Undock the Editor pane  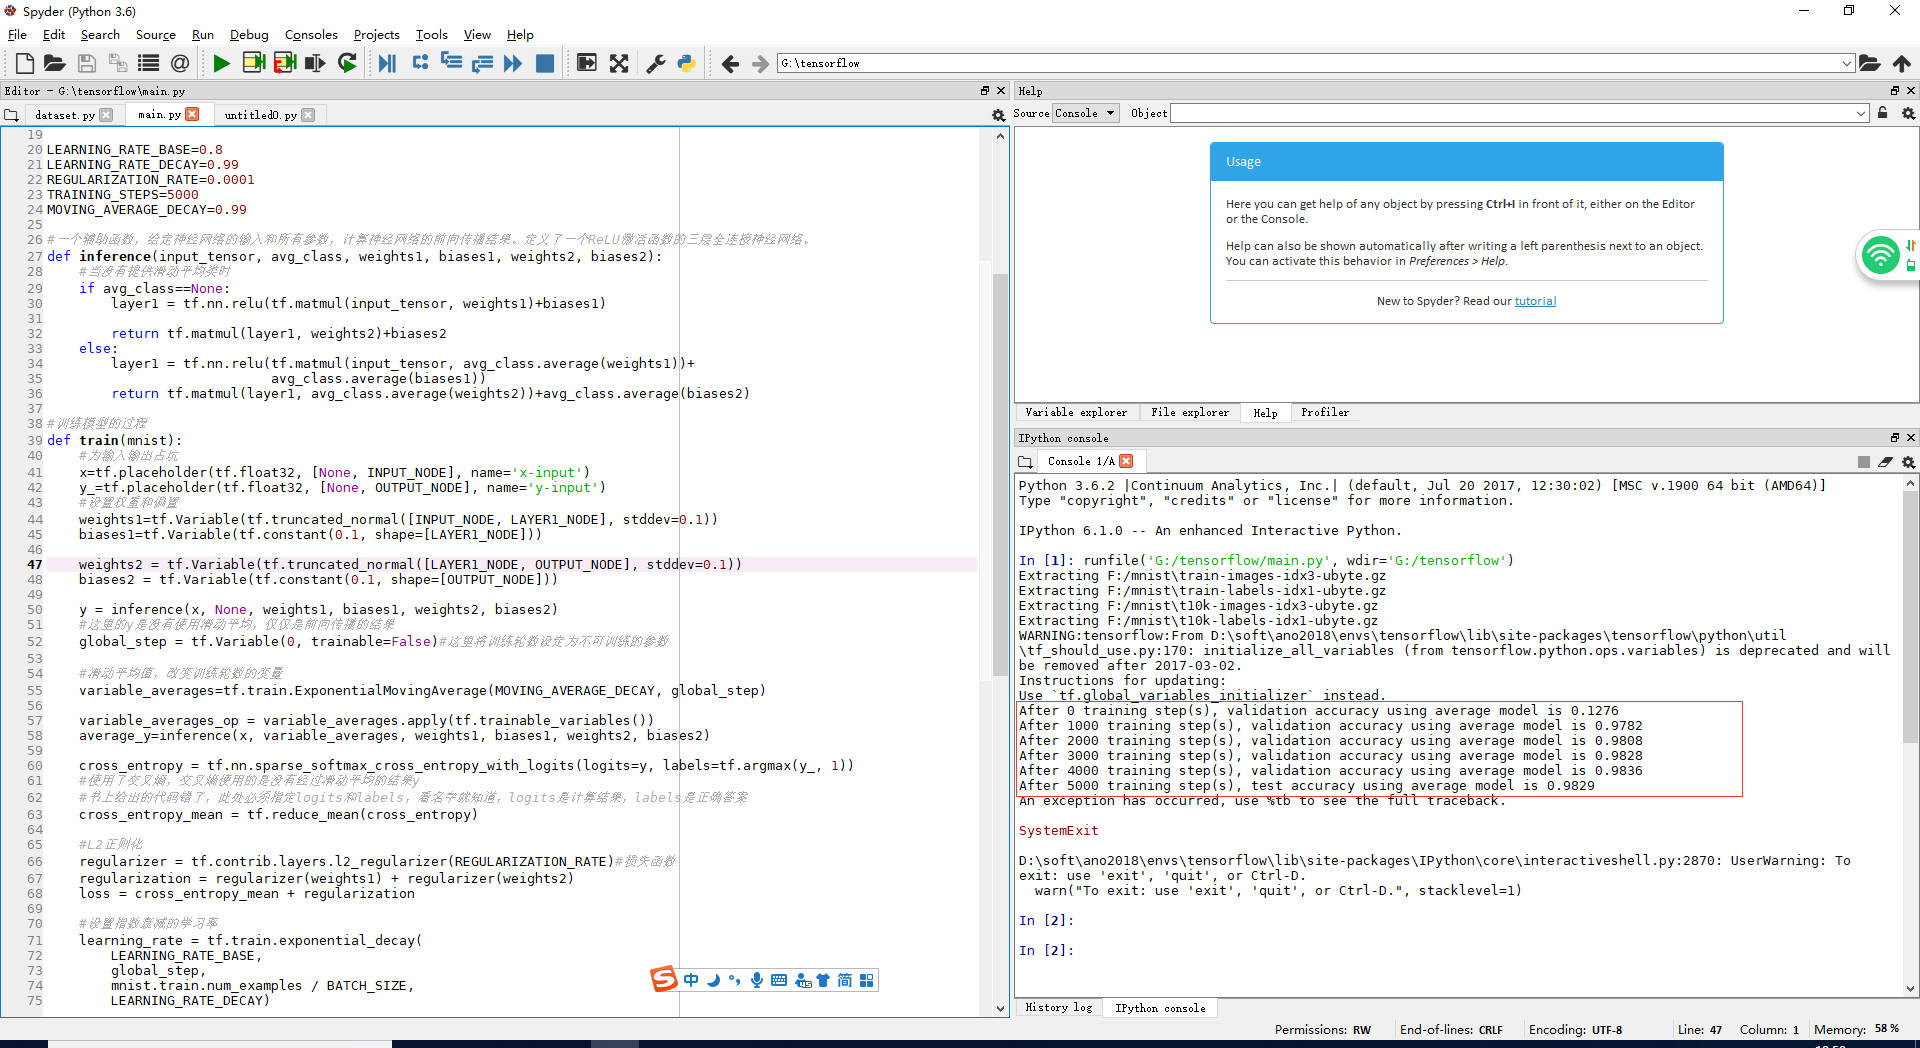point(985,90)
